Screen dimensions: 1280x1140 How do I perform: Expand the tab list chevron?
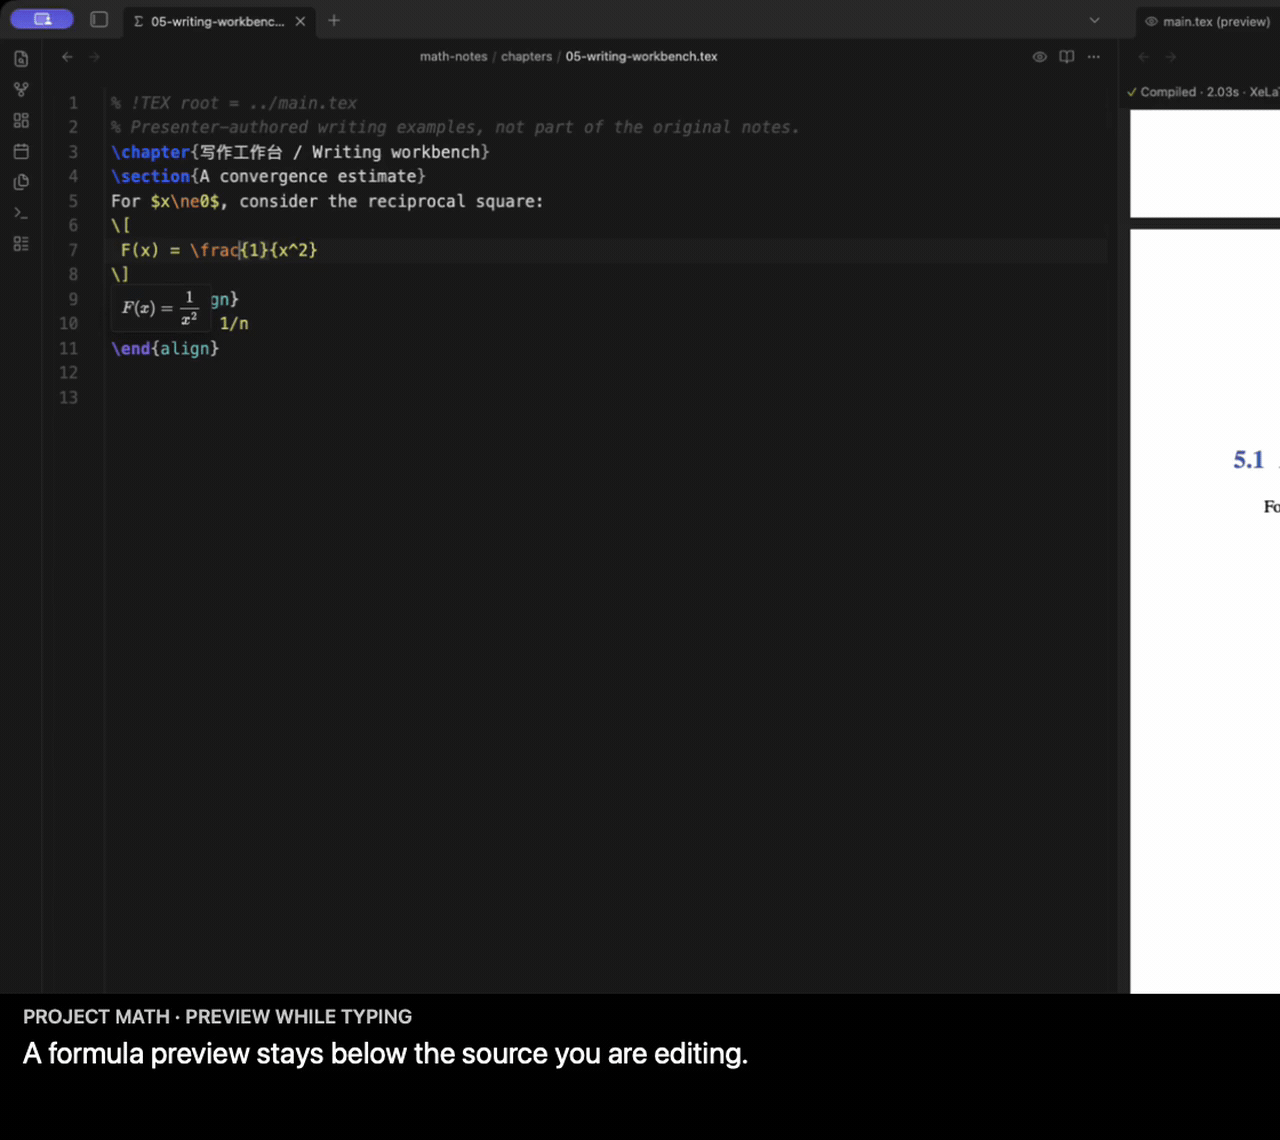(x=1094, y=20)
